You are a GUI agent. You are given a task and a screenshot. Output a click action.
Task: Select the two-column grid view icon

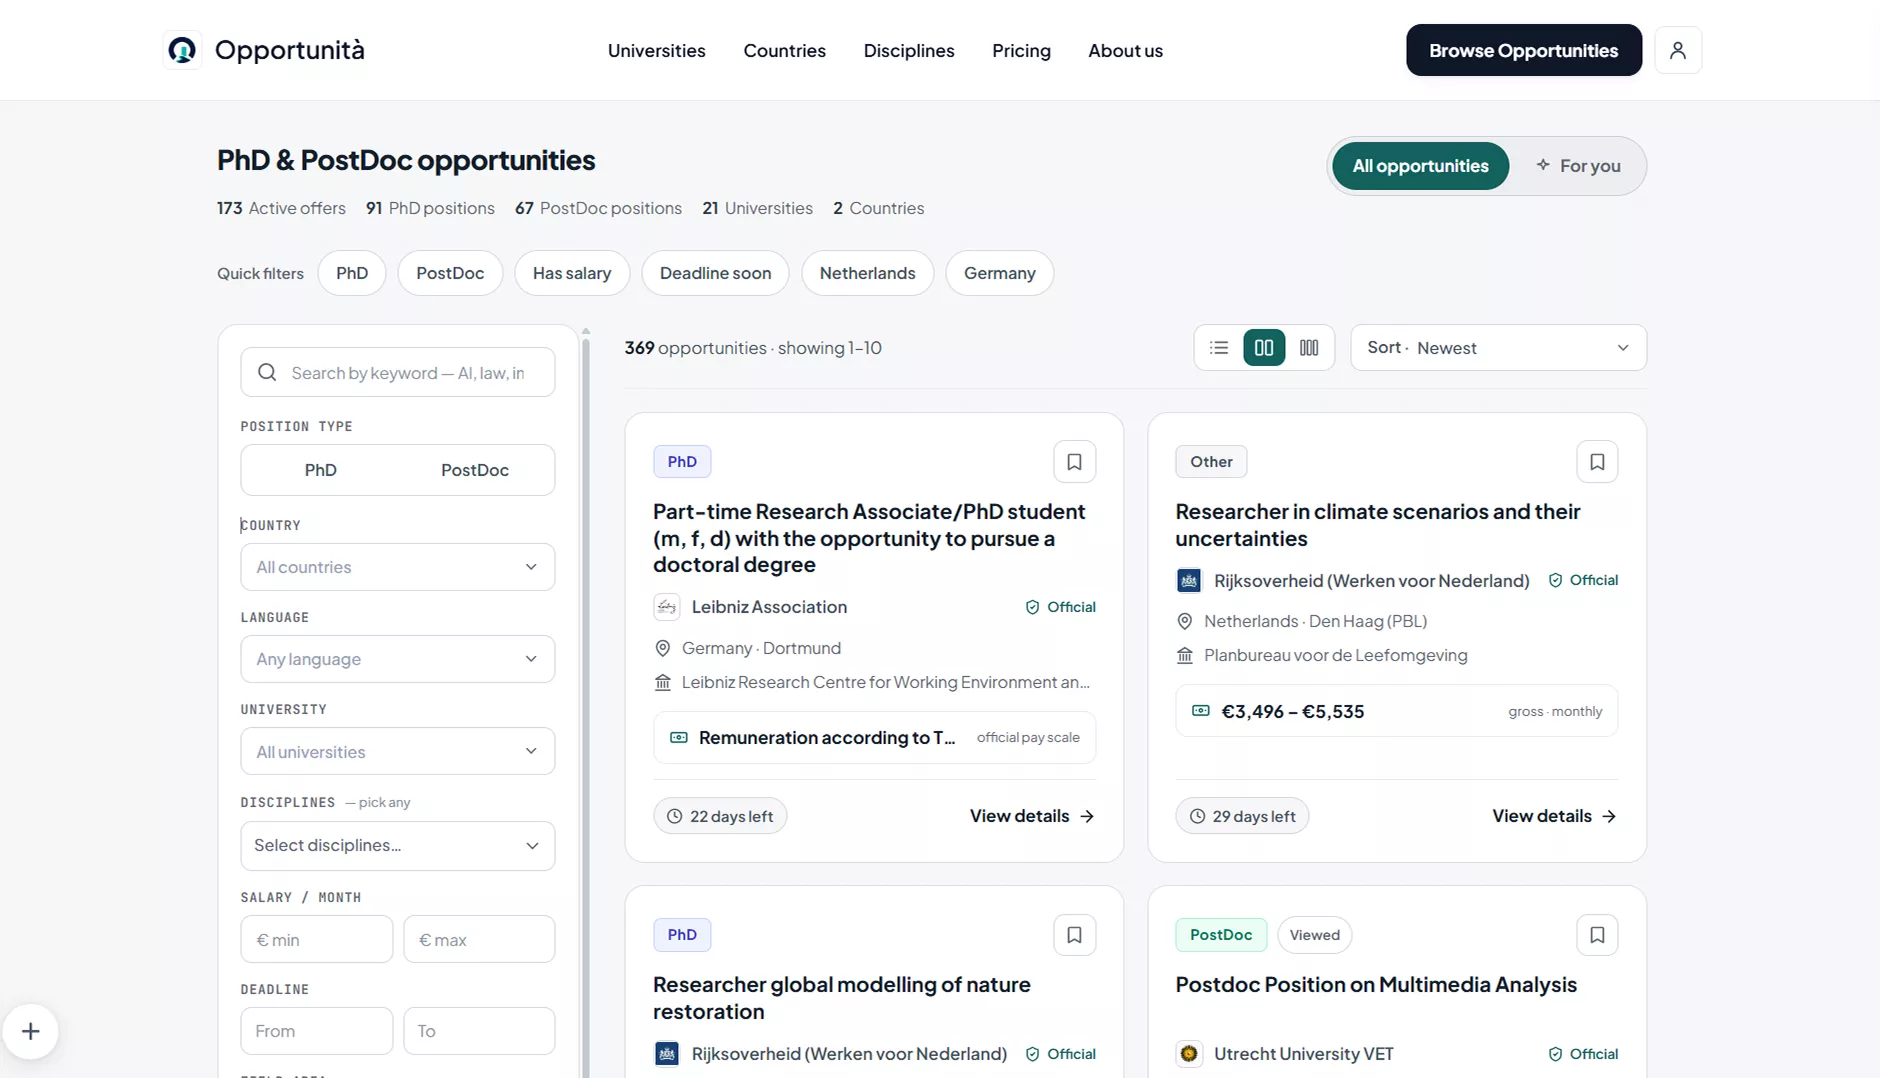pos(1264,348)
